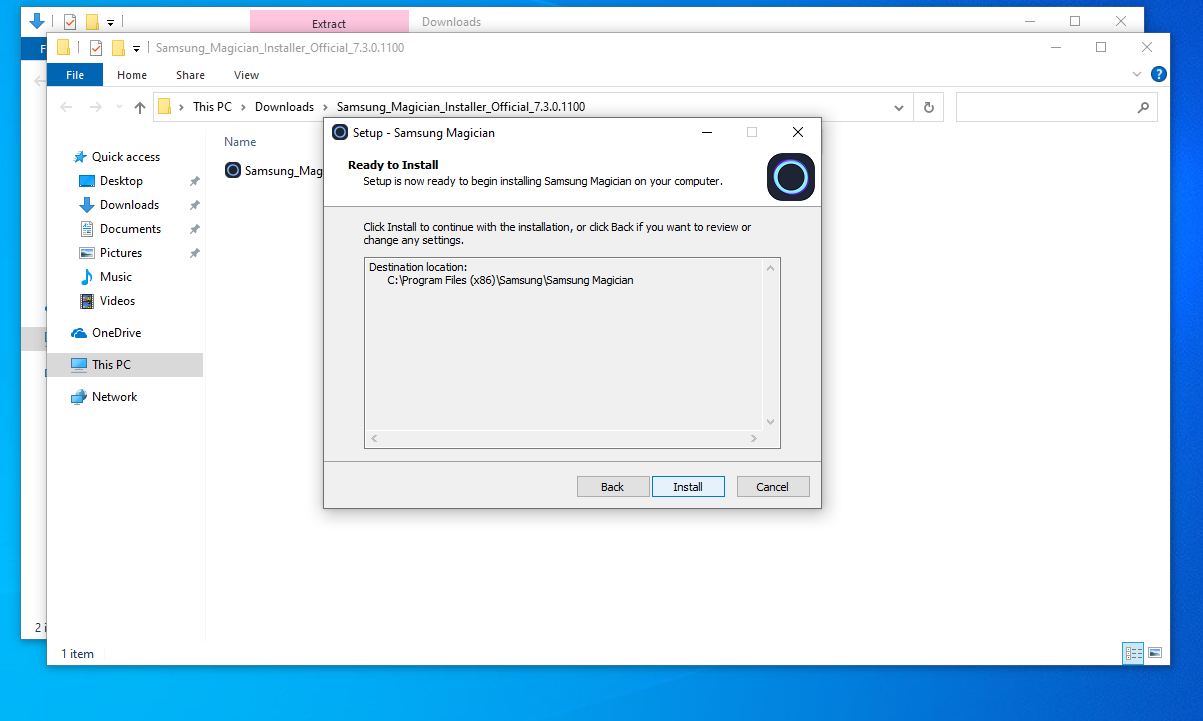Viewport: 1203px width, 721px height.
Task: Click Back in the setup dialog
Action: click(613, 487)
